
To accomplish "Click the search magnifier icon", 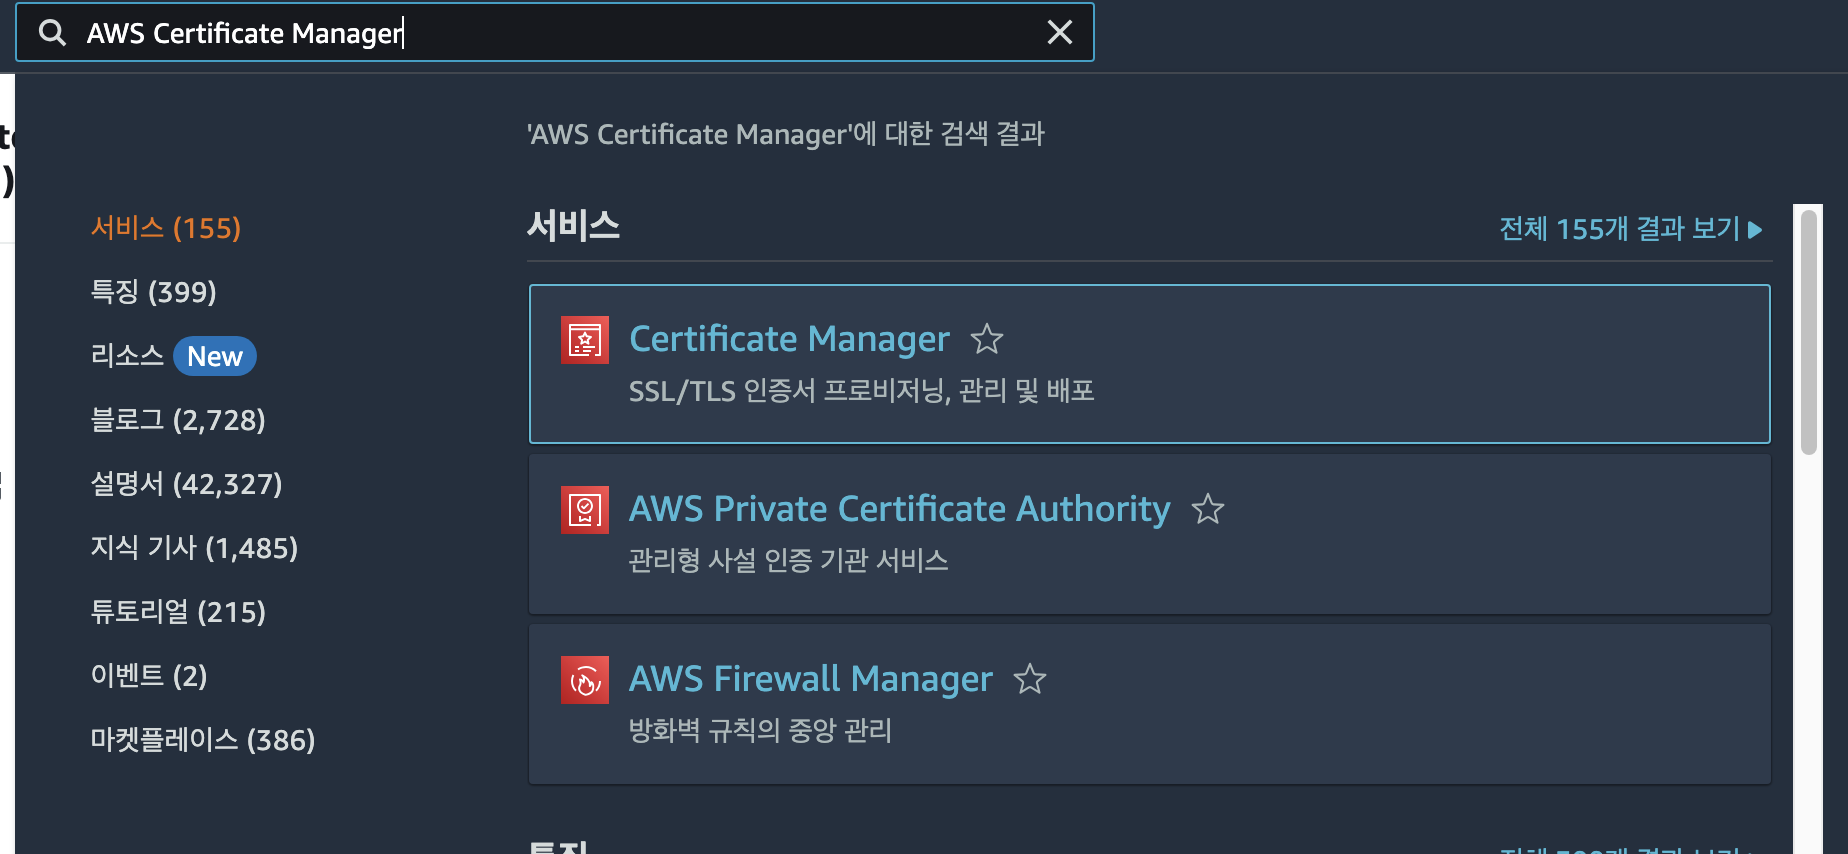I will click(x=52, y=33).
